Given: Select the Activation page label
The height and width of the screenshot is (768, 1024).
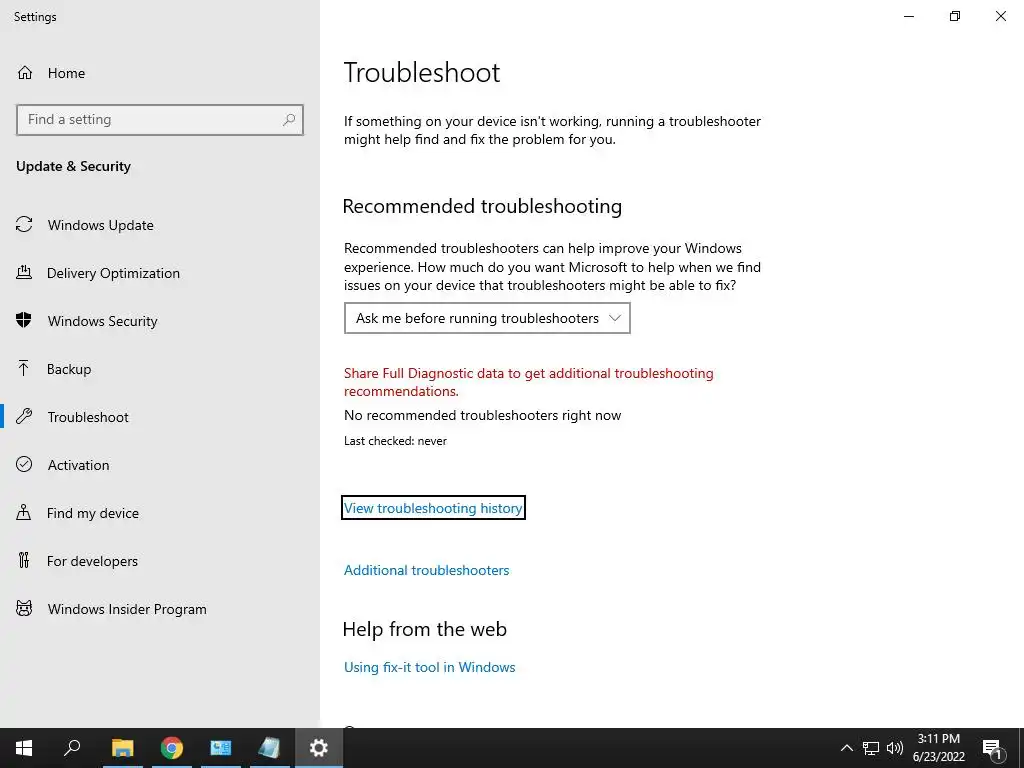Looking at the screenshot, I should click(x=78, y=465).
